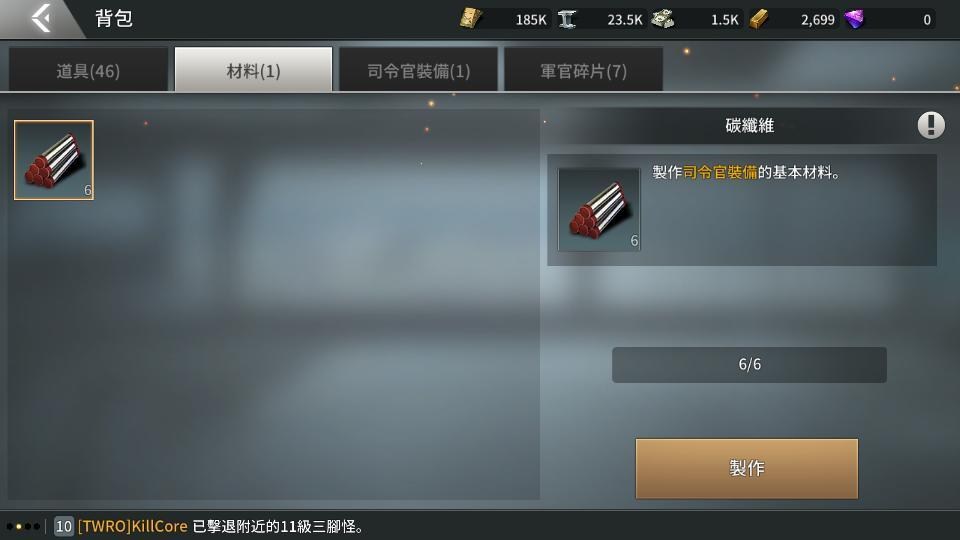Click the gold food resource icon

coord(470,18)
